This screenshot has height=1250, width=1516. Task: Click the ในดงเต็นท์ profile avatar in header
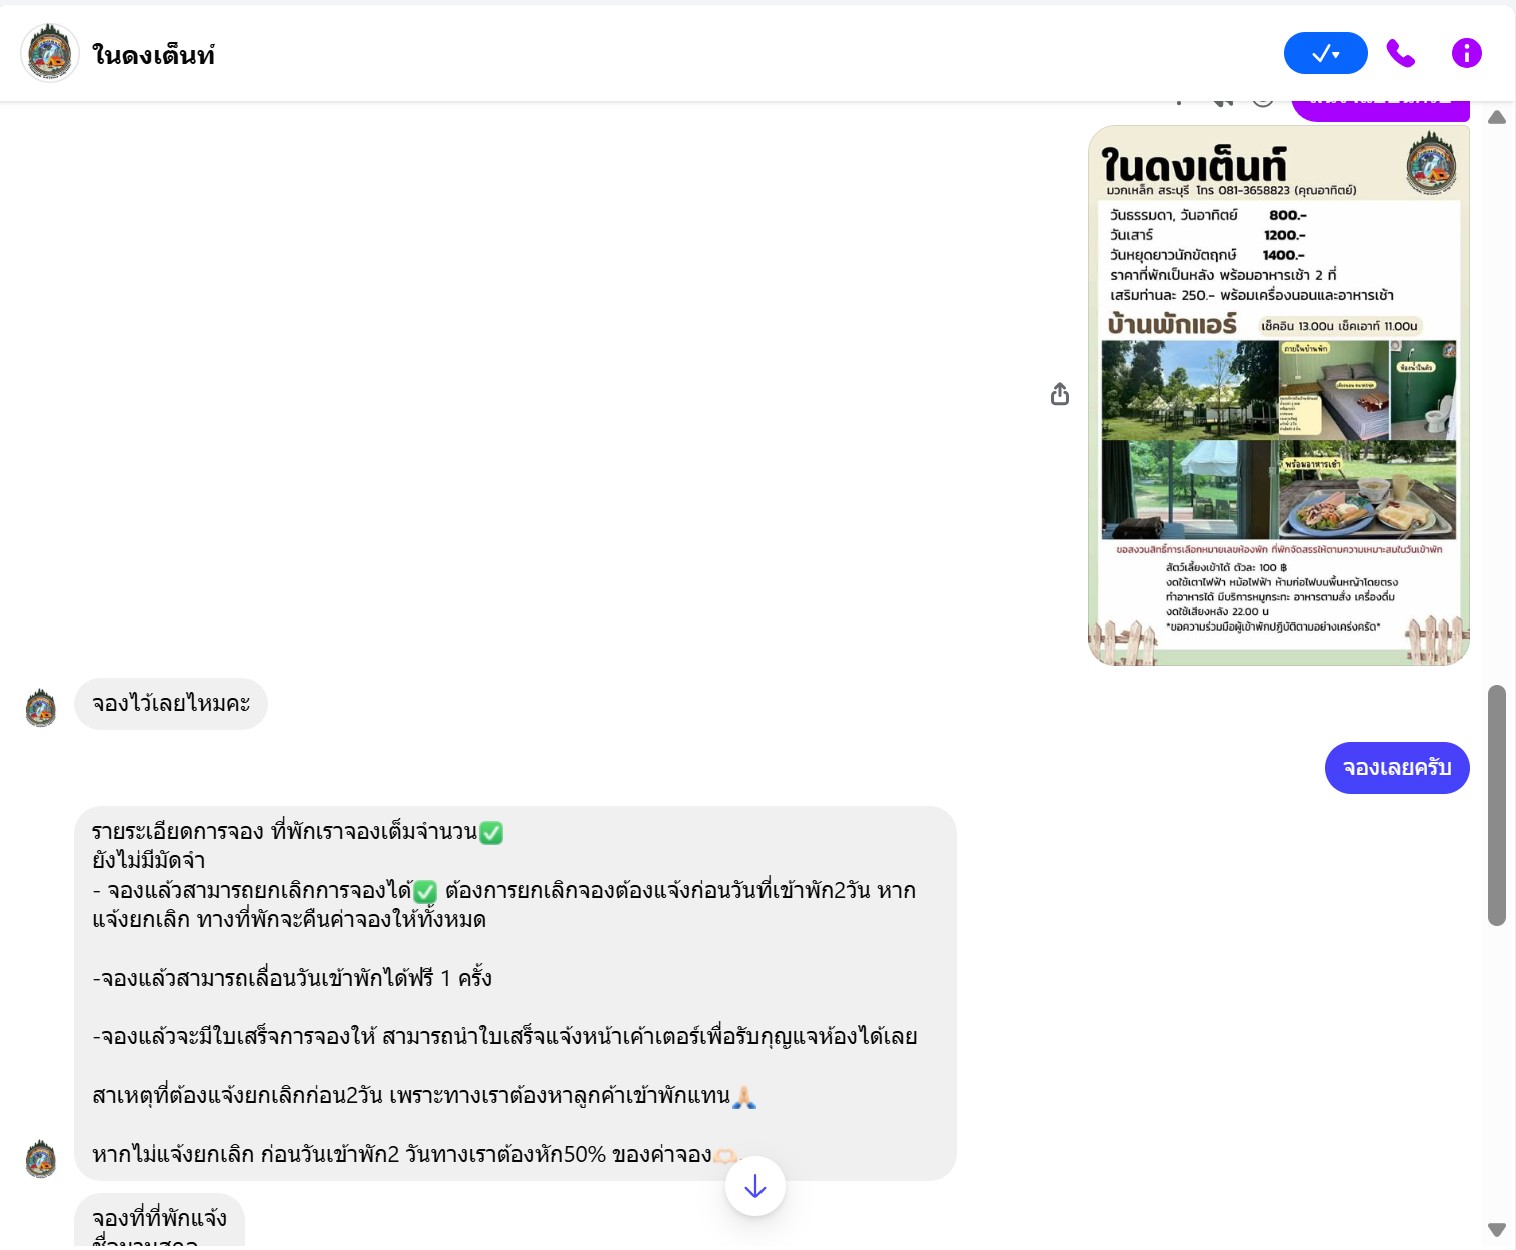[50, 53]
